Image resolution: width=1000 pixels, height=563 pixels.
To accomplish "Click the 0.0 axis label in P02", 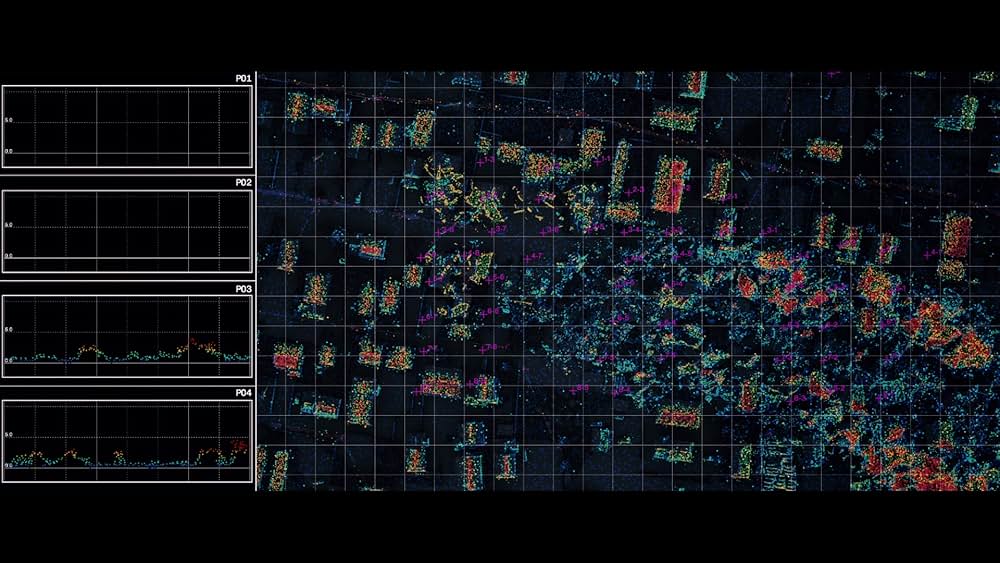I will [x=9, y=255].
